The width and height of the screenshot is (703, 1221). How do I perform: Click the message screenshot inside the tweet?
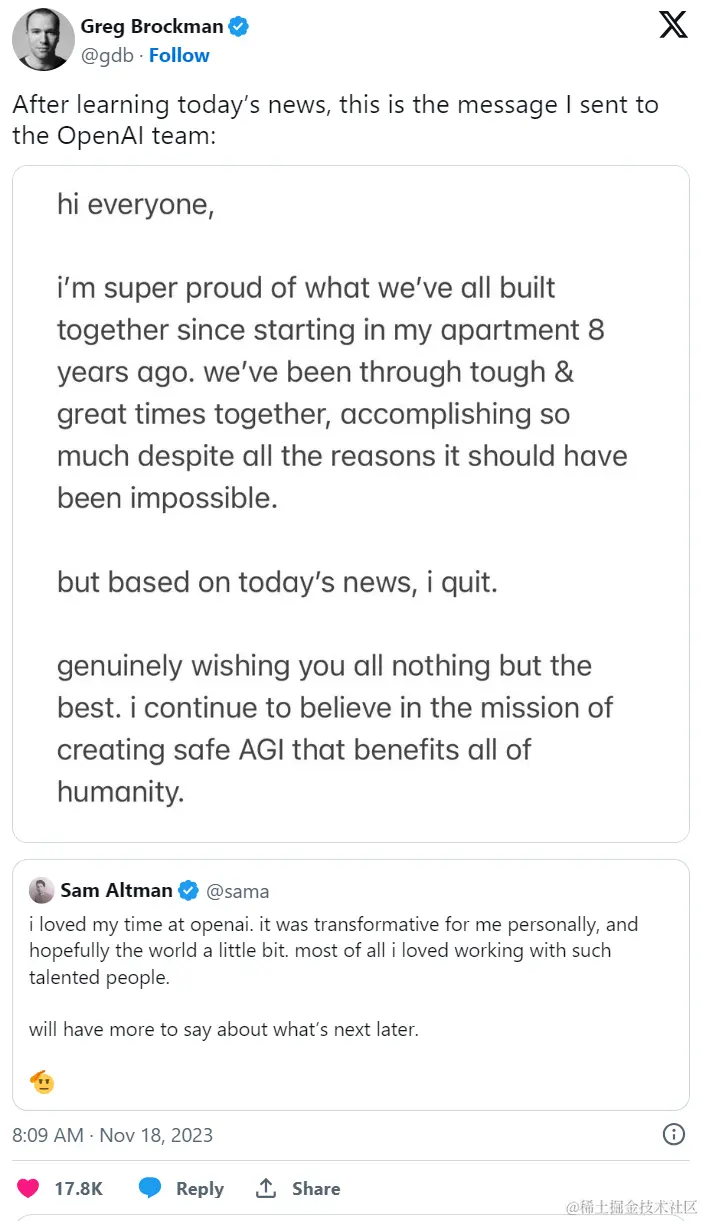tap(351, 505)
